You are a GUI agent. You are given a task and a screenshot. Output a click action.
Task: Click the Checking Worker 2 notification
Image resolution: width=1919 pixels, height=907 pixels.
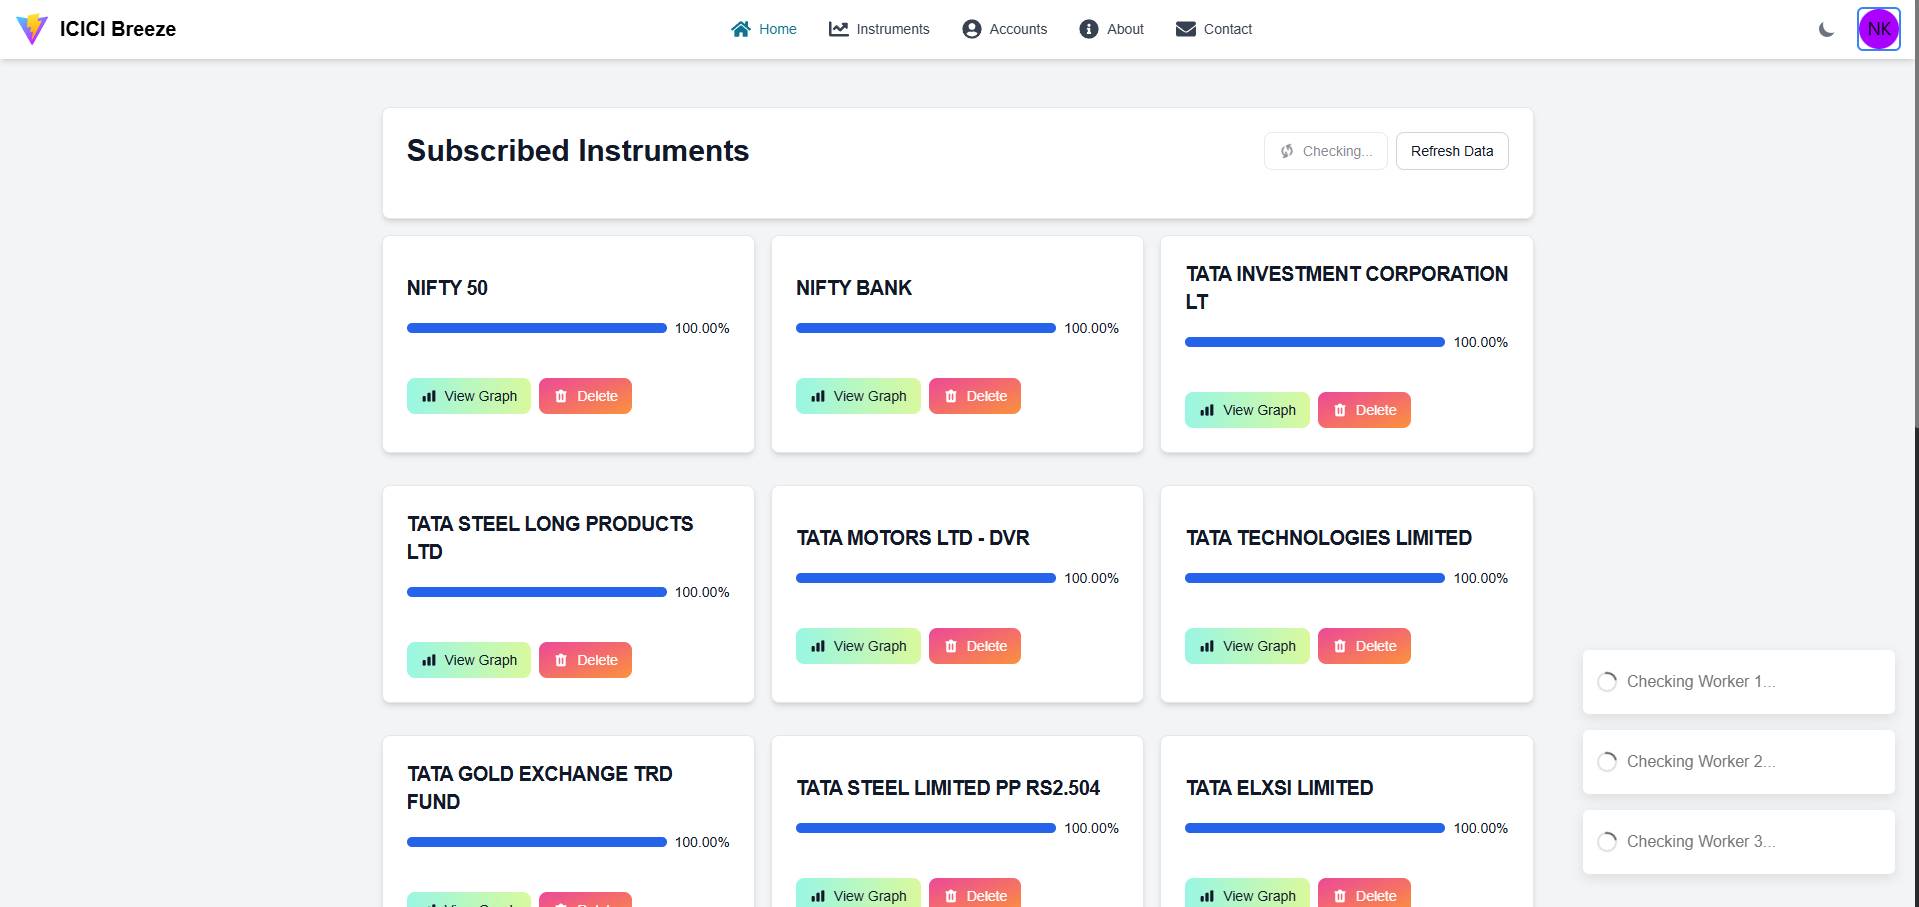tap(1738, 762)
